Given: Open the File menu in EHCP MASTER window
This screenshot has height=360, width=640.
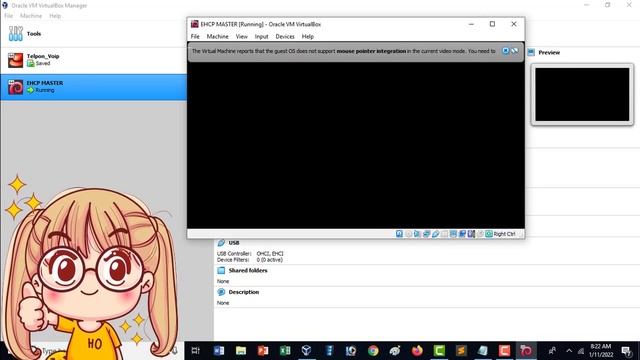Looking at the screenshot, I should click(195, 36).
